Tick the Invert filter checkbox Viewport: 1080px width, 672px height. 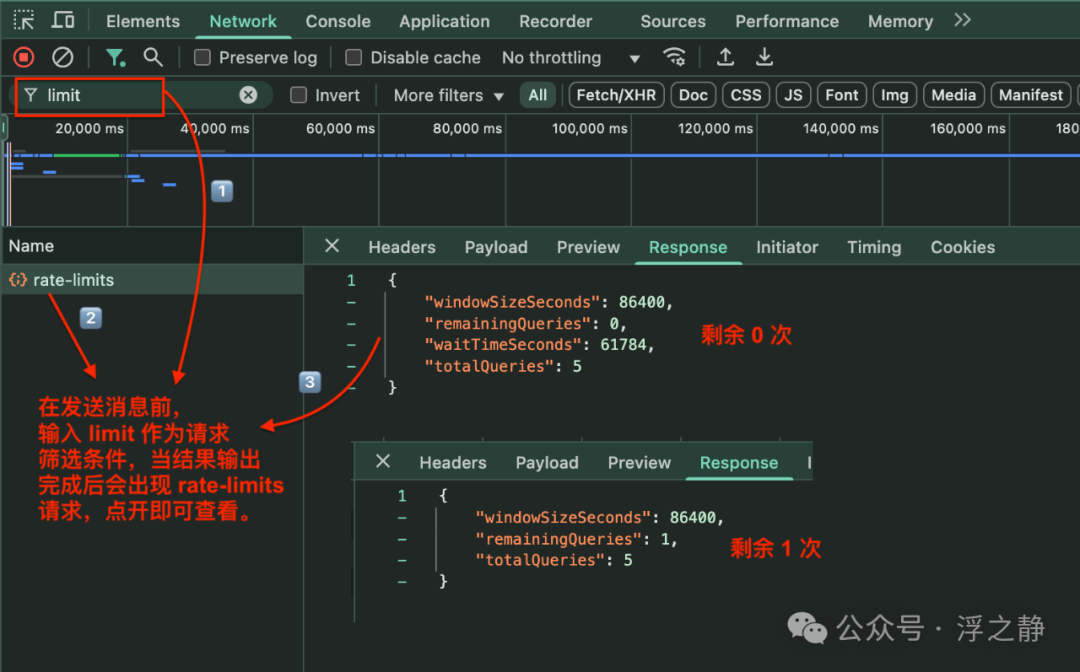point(299,95)
